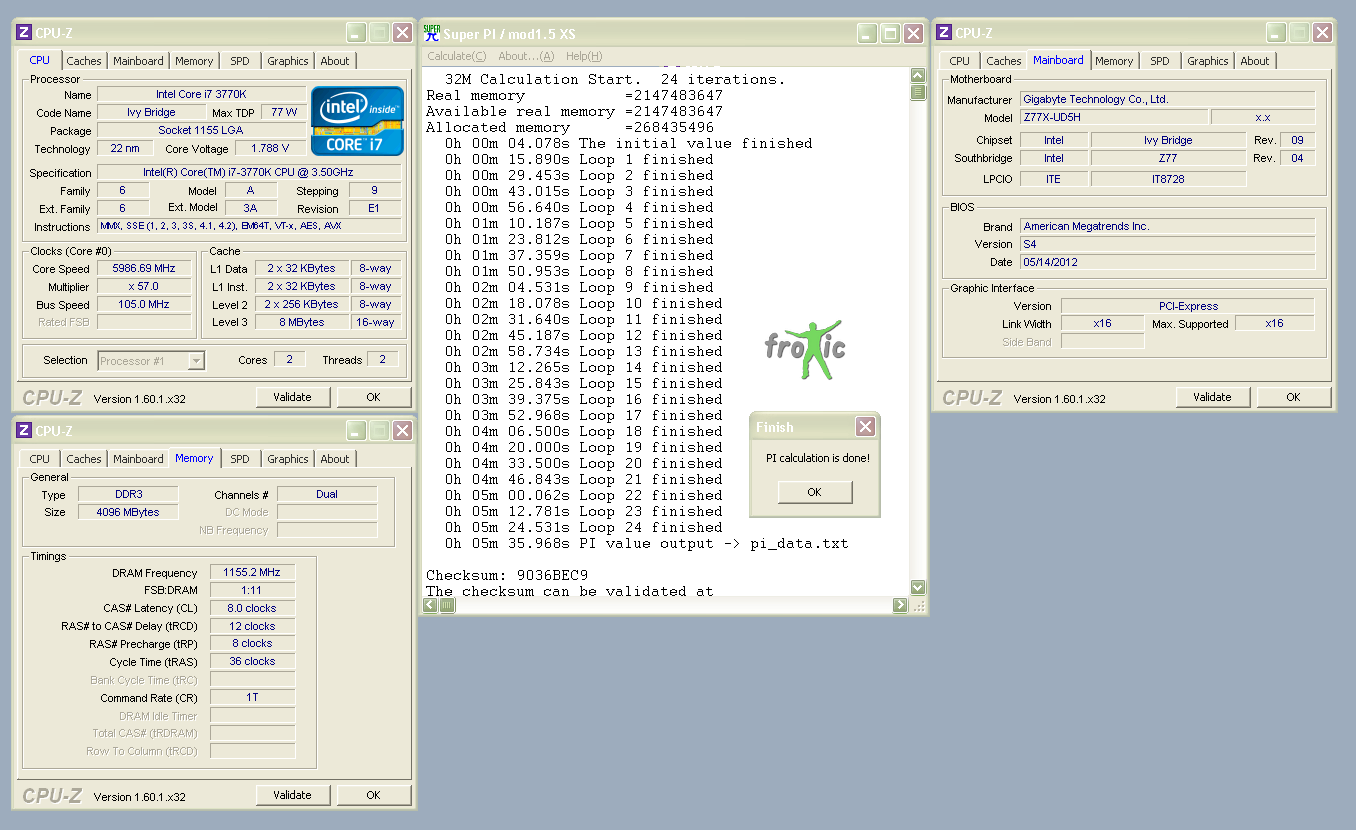Click the Level 3 cache value 8 MBytes
The image size is (1356, 830).
pos(301,322)
